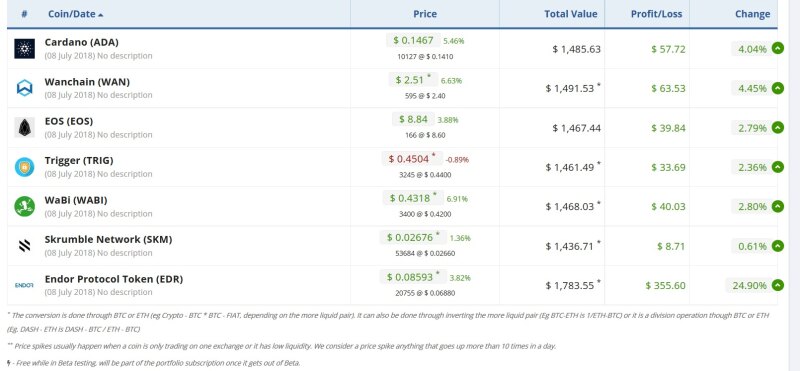Click the green up arrow beside 2.80%
This screenshot has width=800, height=371.
(778, 206)
